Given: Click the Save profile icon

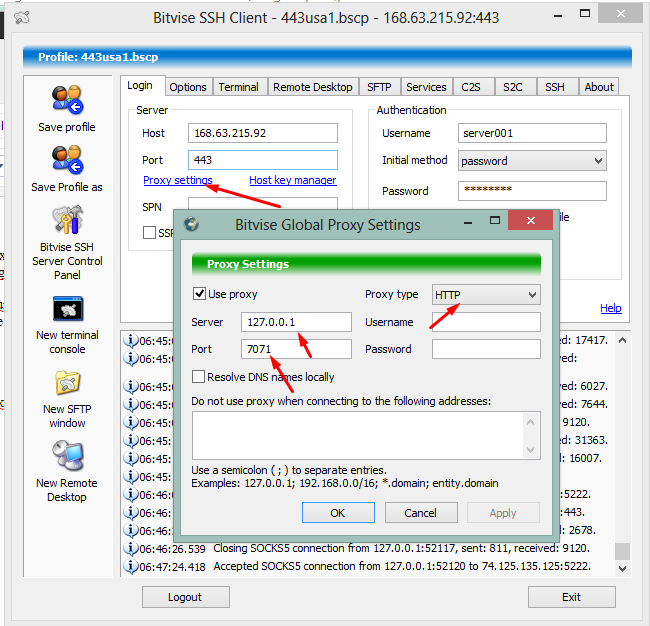Looking at the screenshot, I should tap(68, 100).
